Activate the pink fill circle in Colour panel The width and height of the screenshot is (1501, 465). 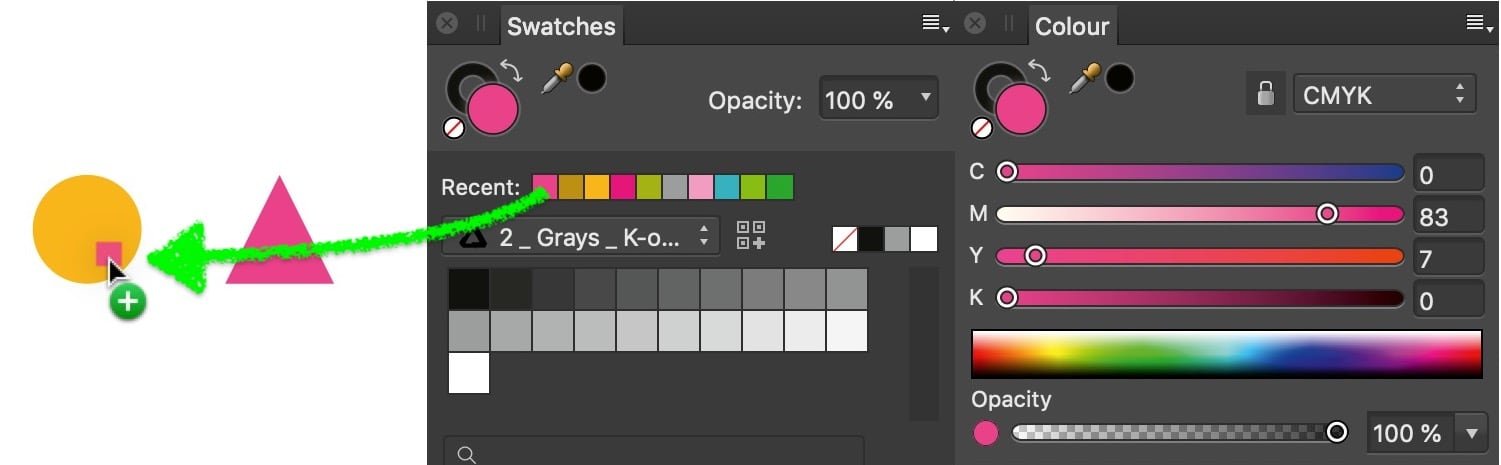point(1021,109)
